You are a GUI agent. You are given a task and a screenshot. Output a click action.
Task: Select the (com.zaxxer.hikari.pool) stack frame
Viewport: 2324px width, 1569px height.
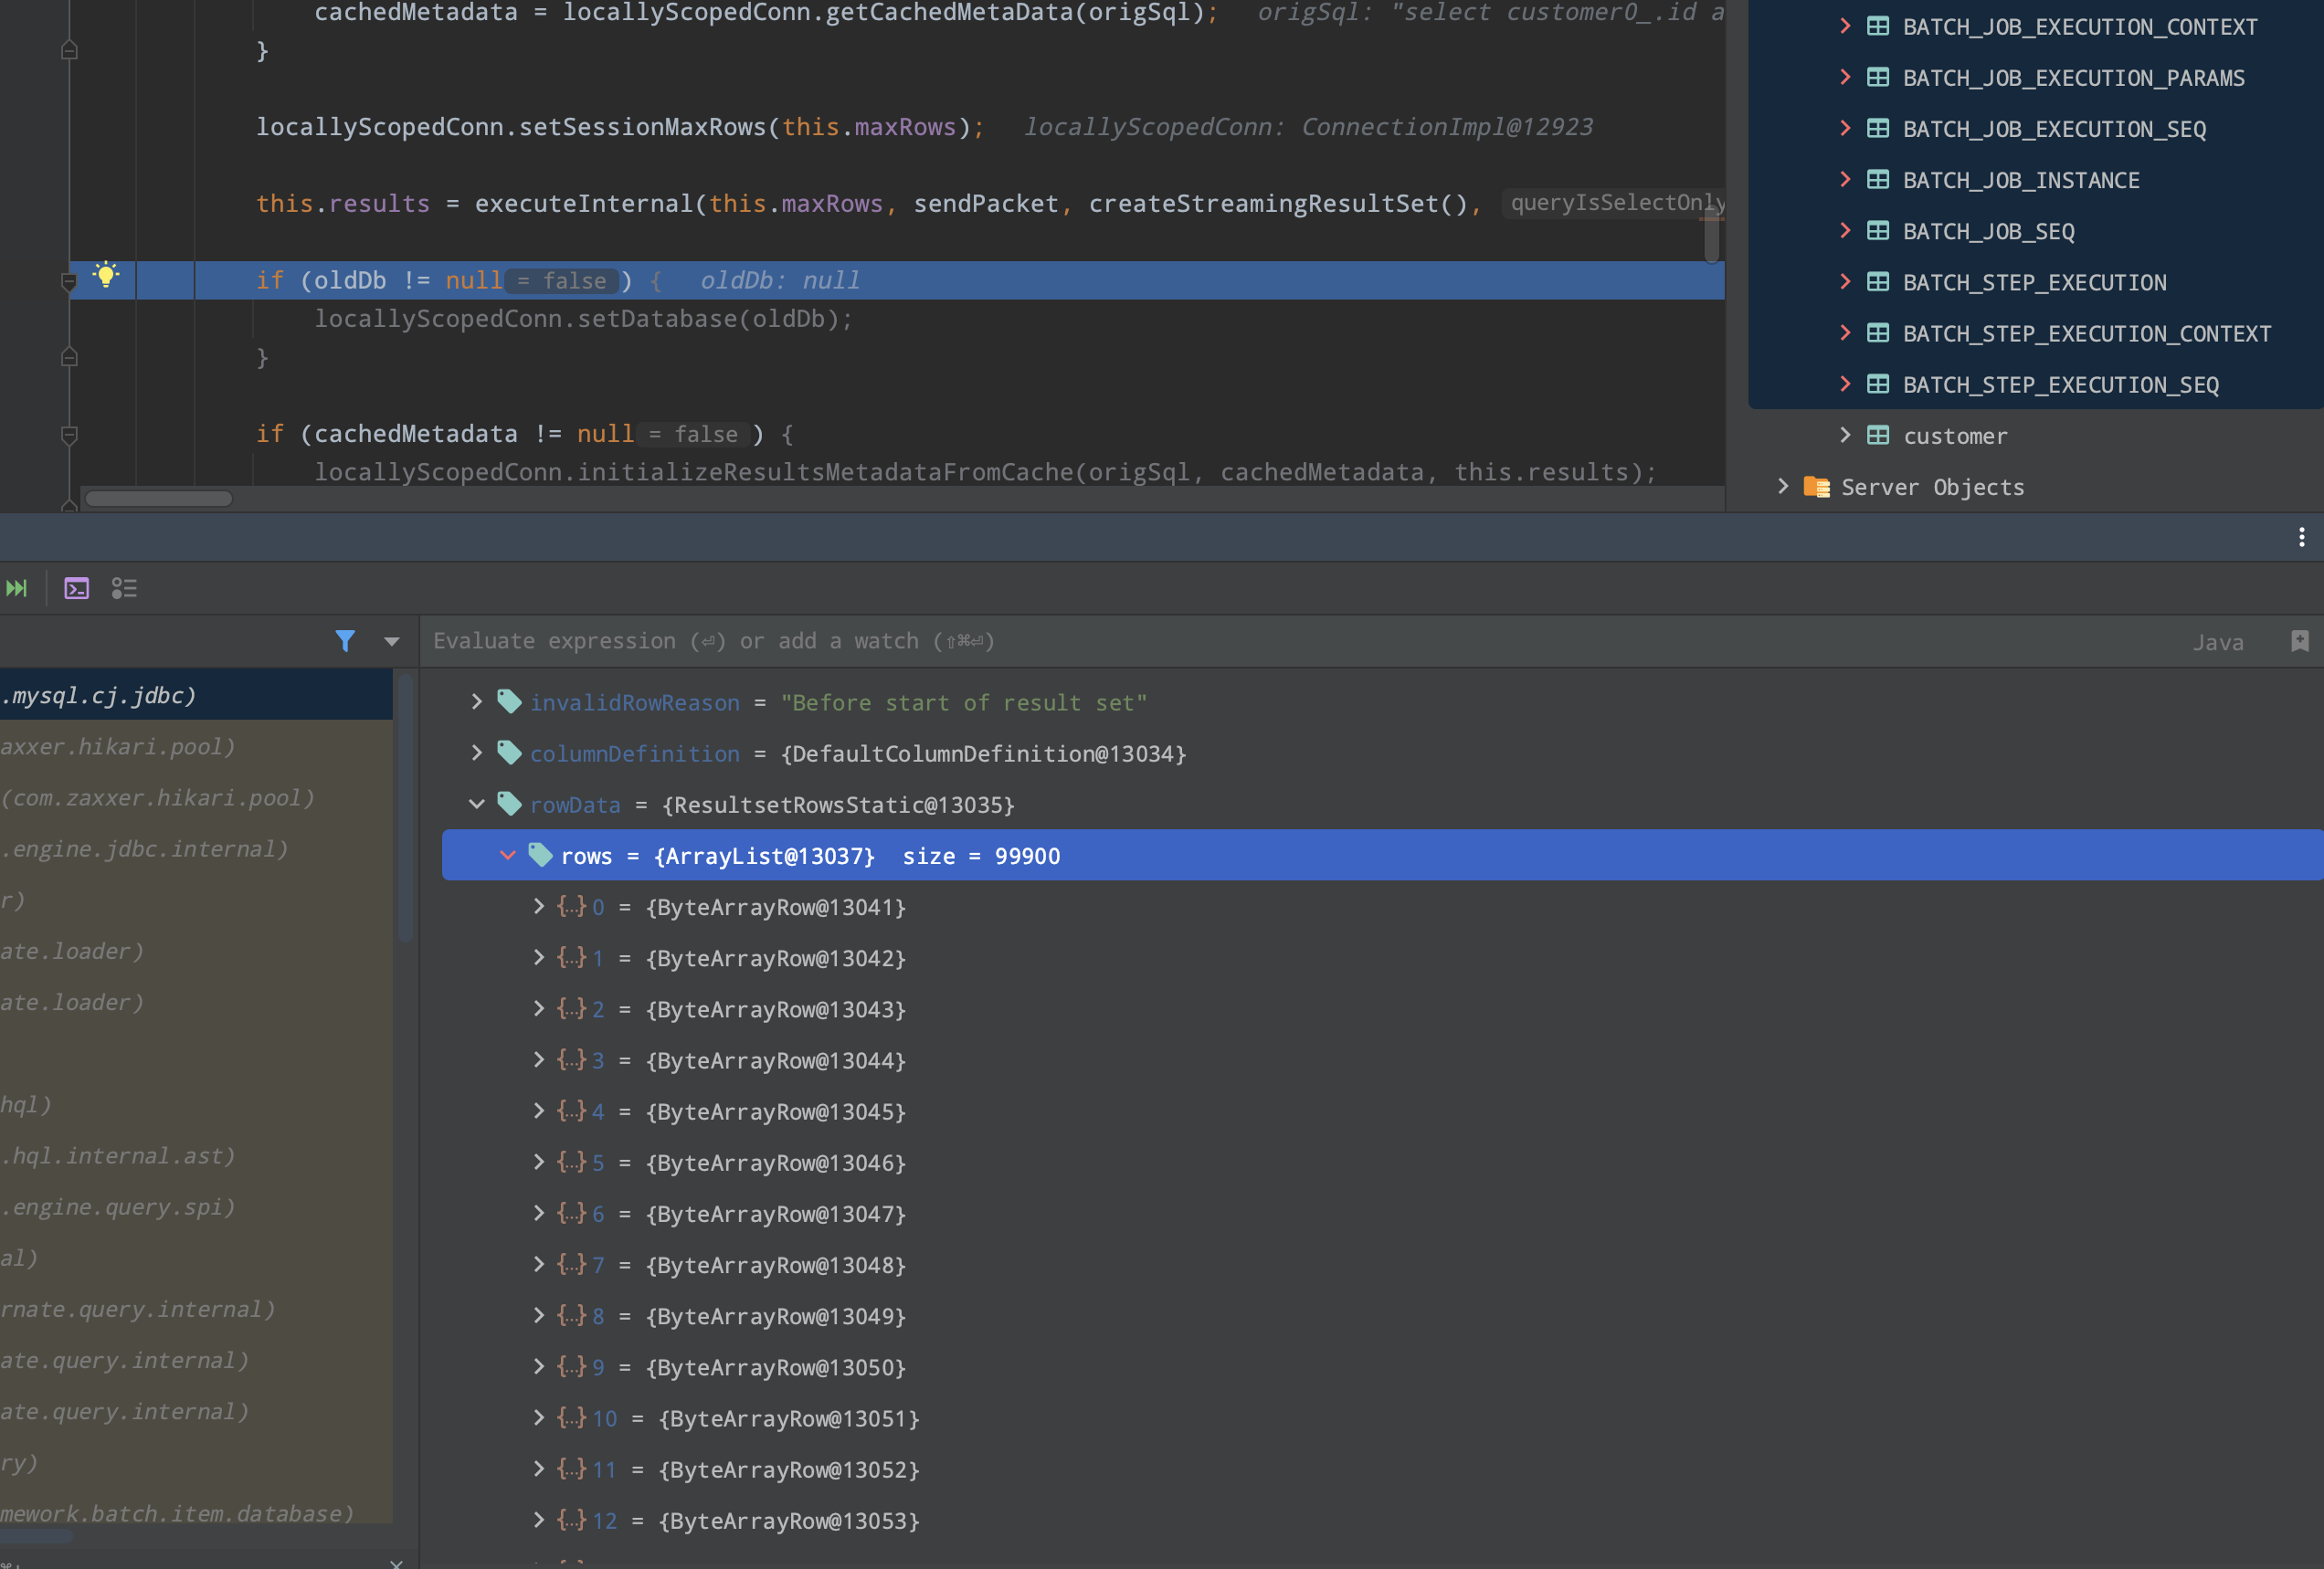[196, 798]
